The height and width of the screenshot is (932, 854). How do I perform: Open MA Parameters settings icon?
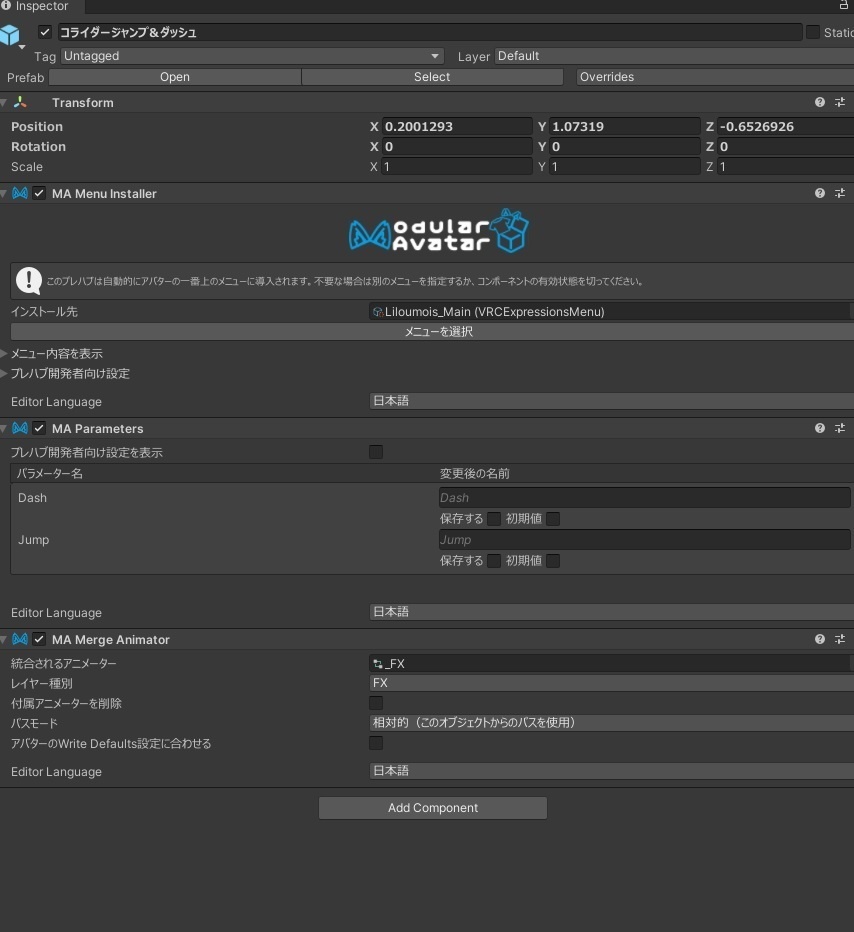tap(840, 428)
